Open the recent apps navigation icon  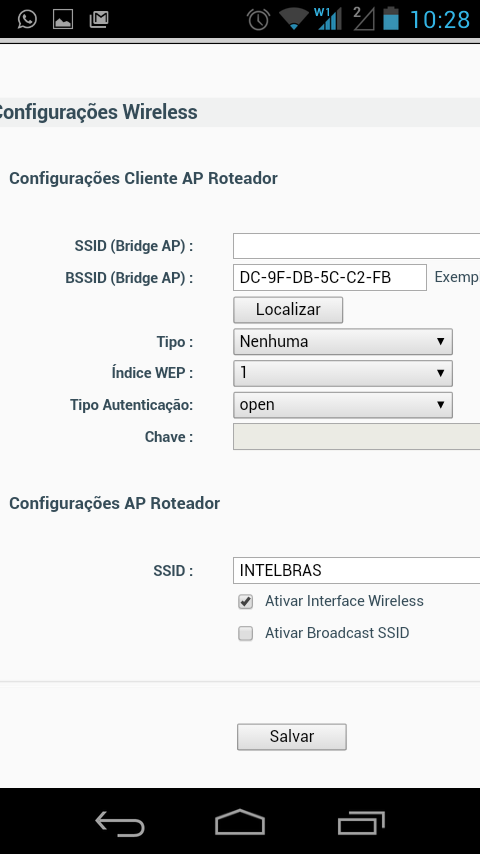(361, 822)
